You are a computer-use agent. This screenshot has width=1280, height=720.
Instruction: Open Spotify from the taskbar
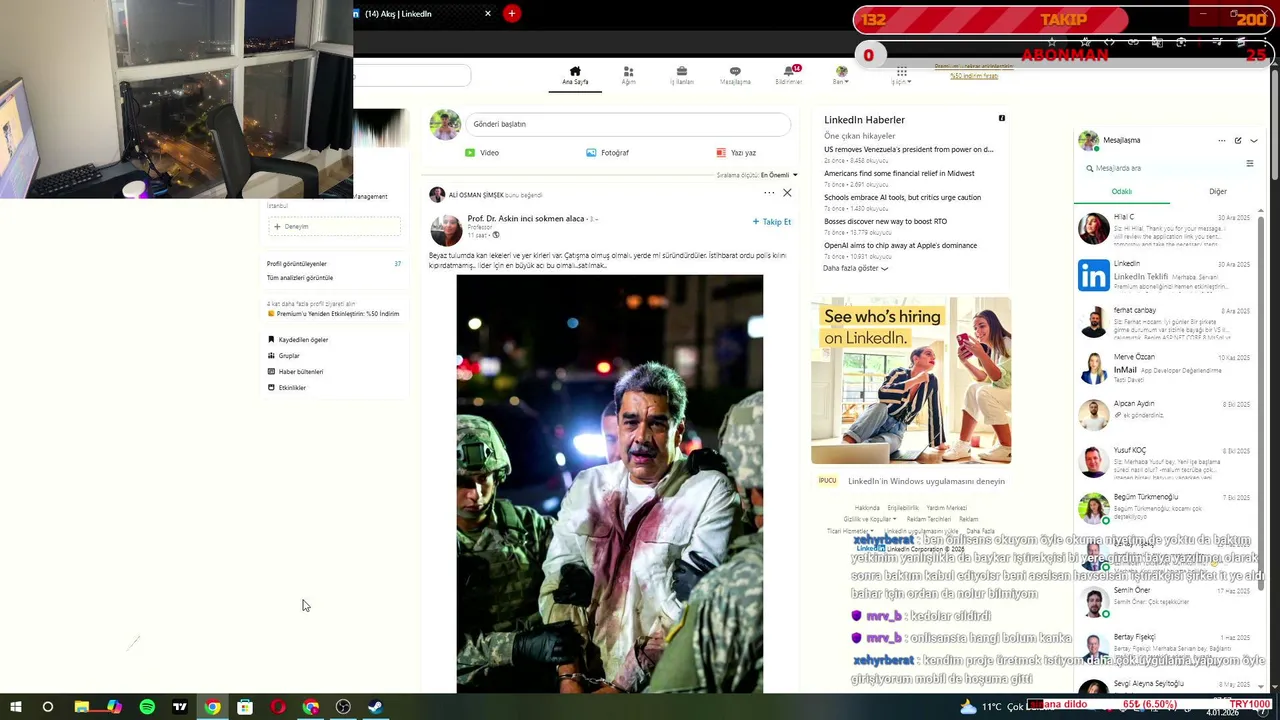147,707
